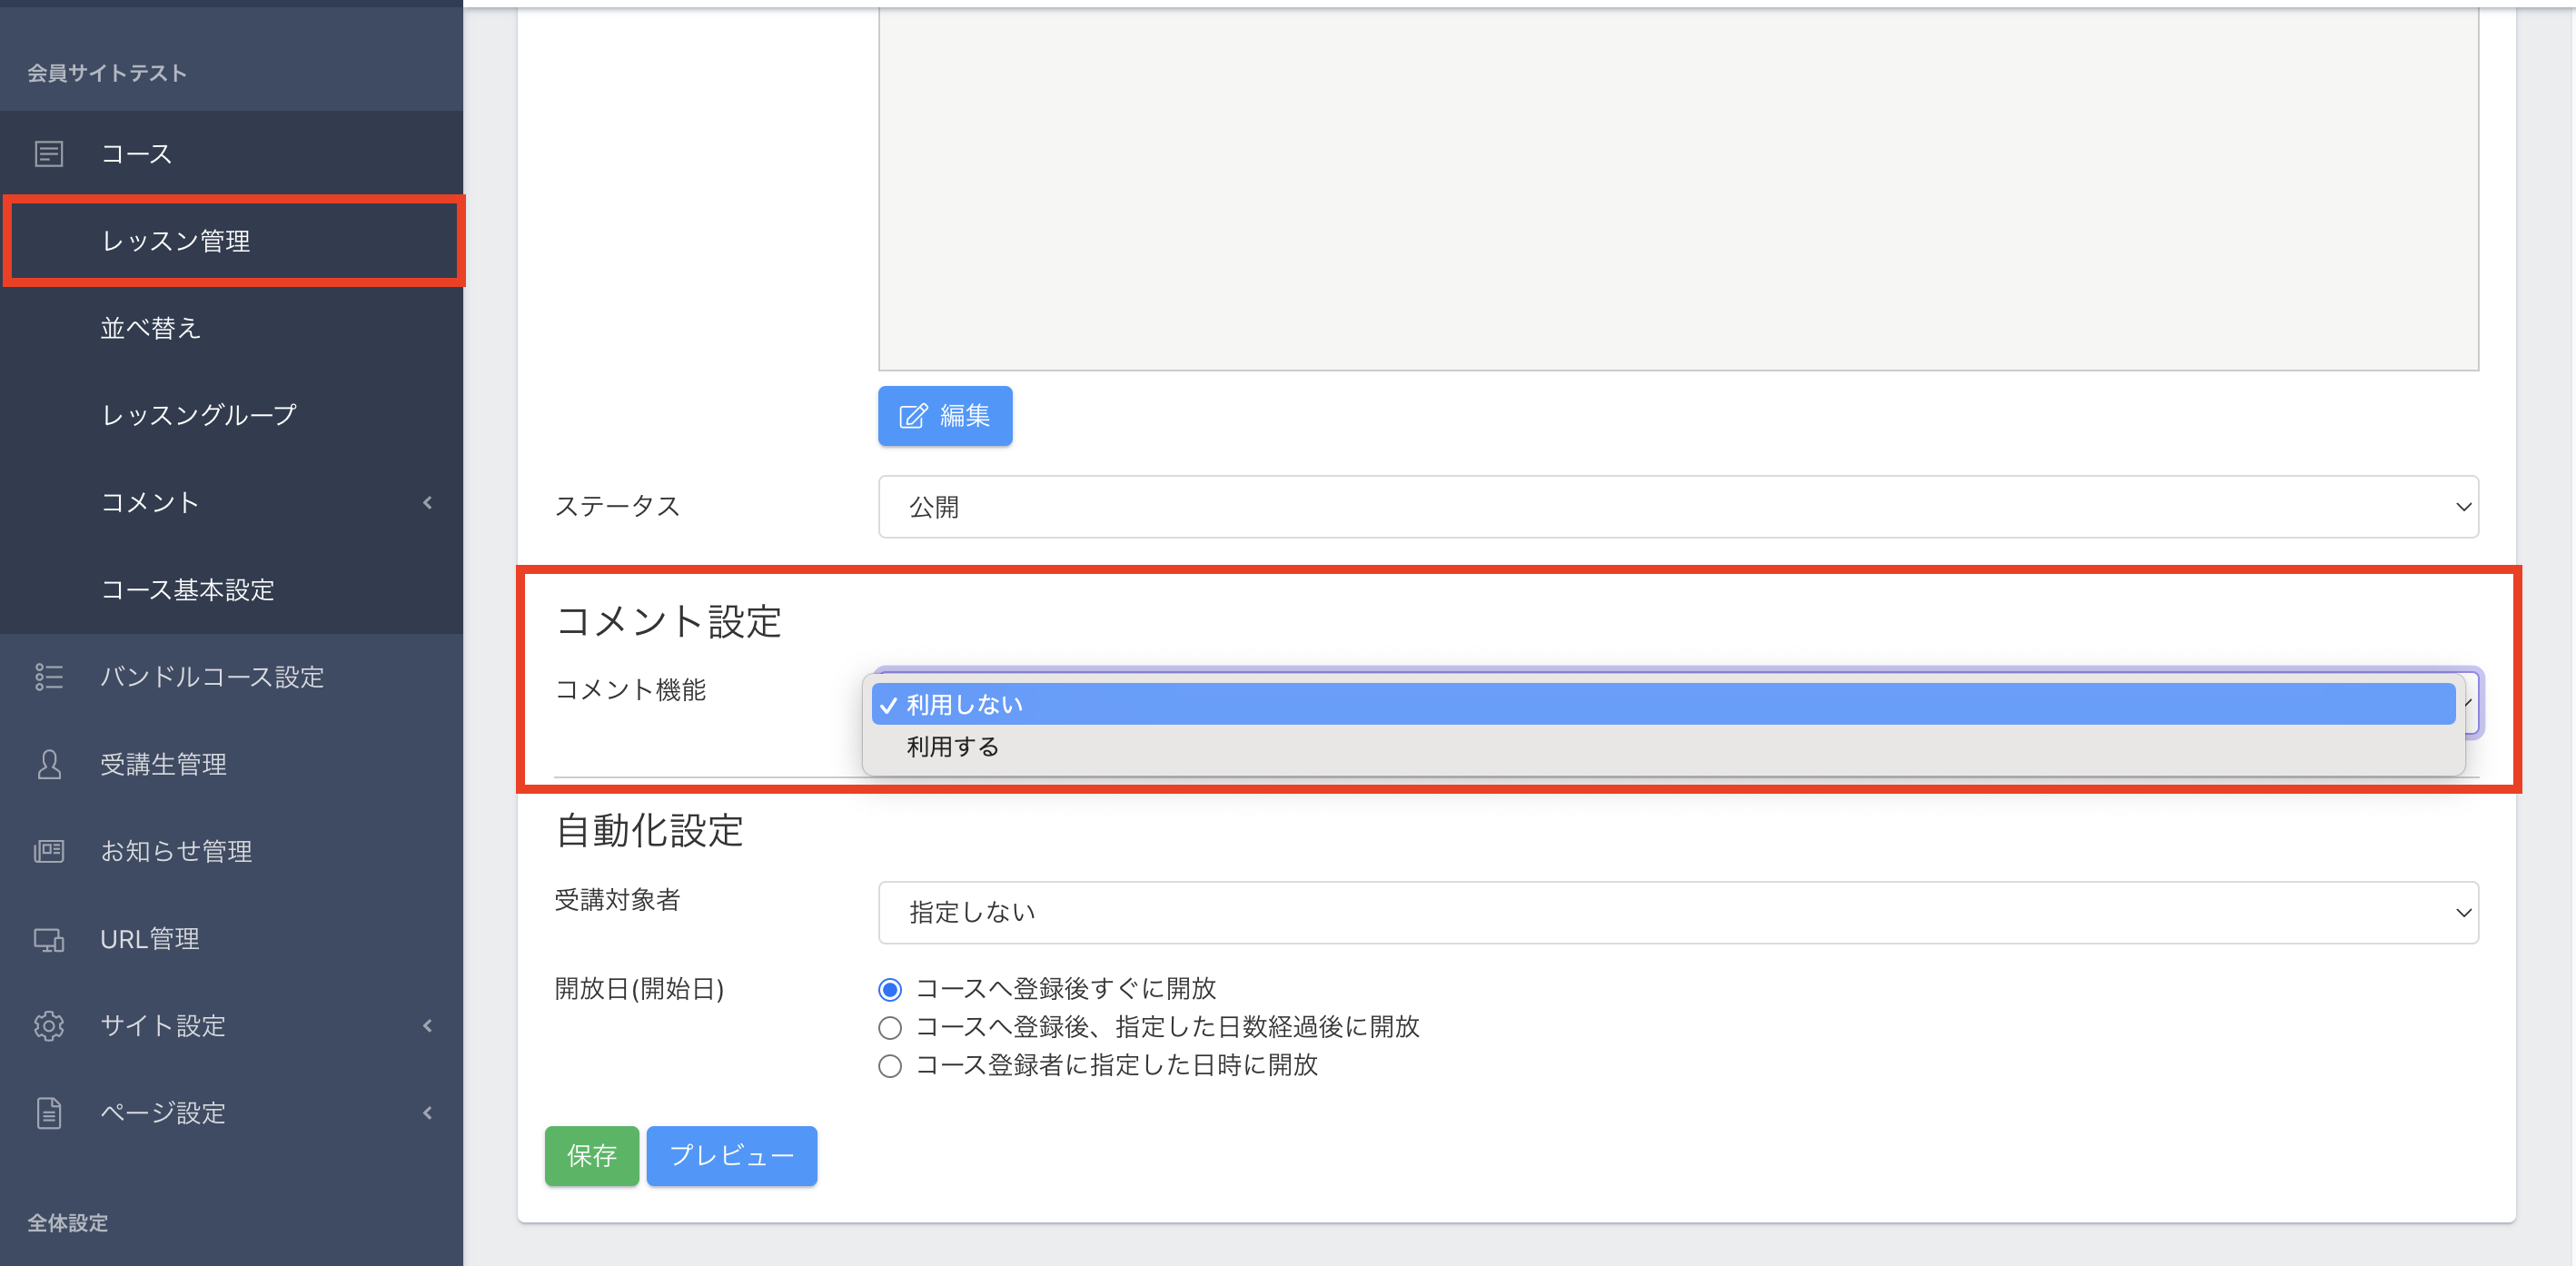Select コースへ登録後すぐに開放 radio option
Viewport: 2576px width, 1266px height.
(x=889, y=990)
